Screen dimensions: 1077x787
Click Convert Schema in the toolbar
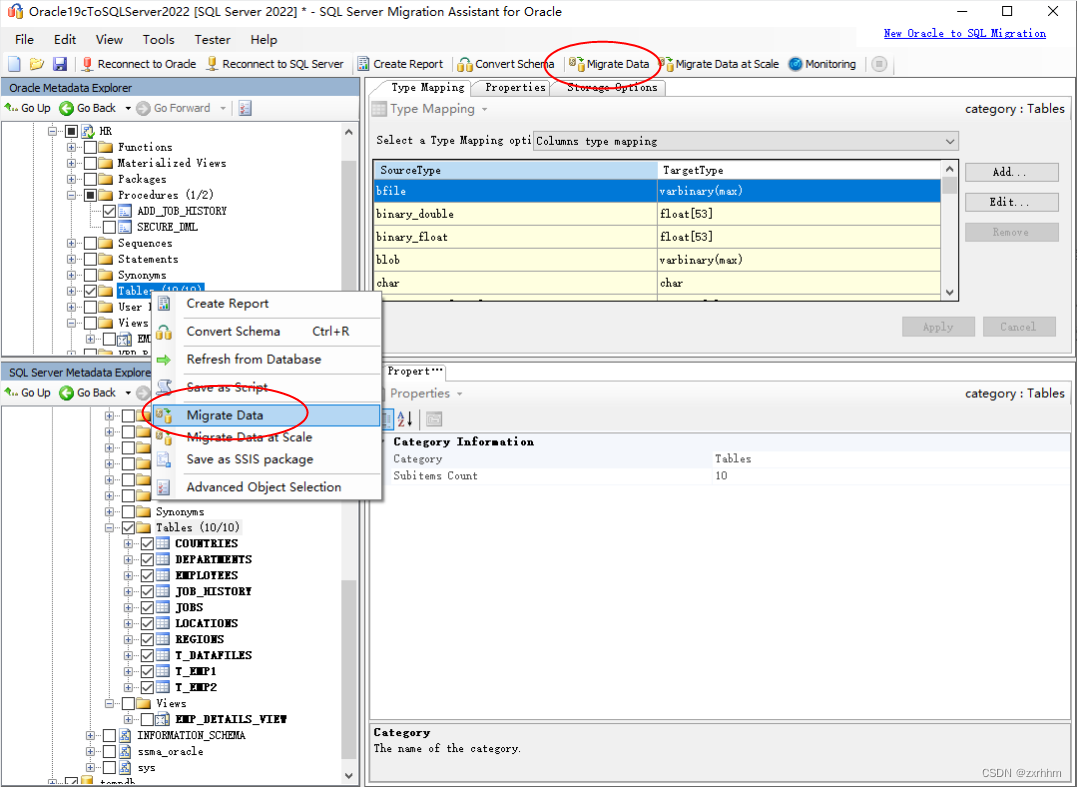pos(506,64)
